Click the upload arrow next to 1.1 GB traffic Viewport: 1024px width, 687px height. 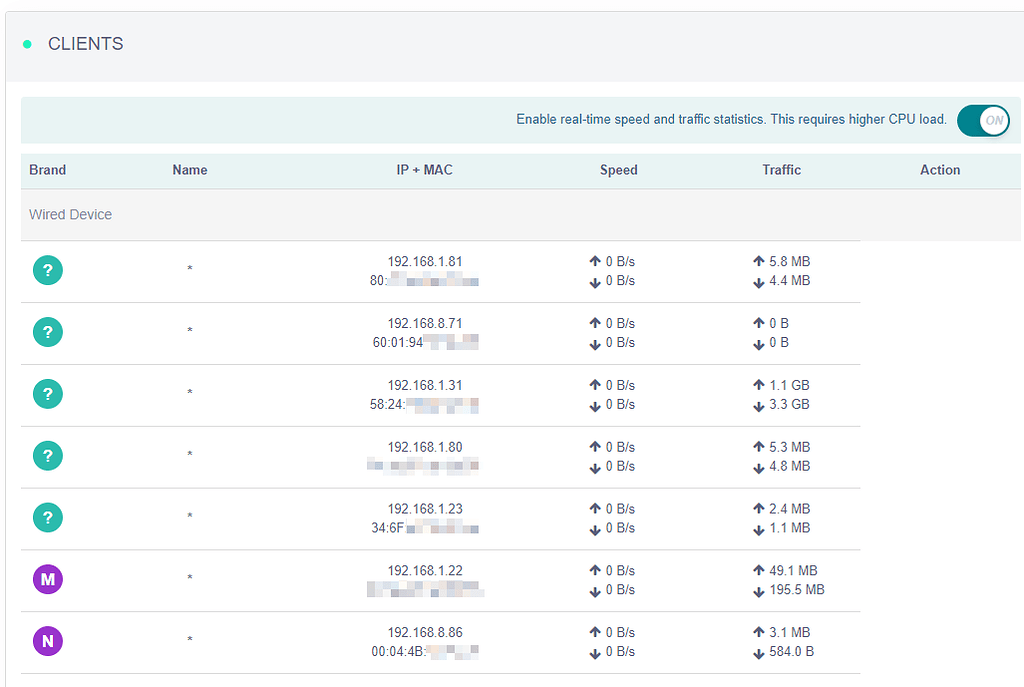[761, 385]
